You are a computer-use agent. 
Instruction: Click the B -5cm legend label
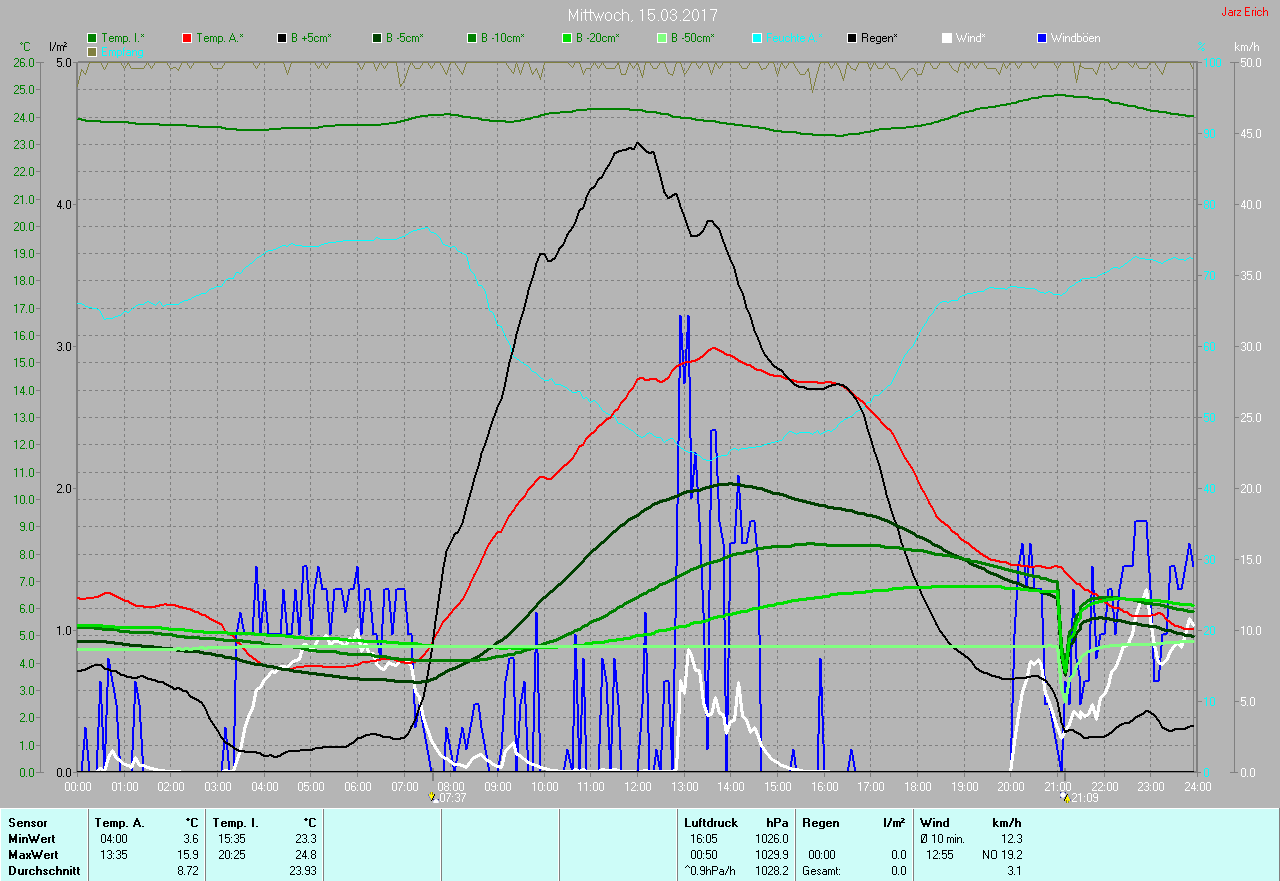pyautogui.click(x=406, y=38)
